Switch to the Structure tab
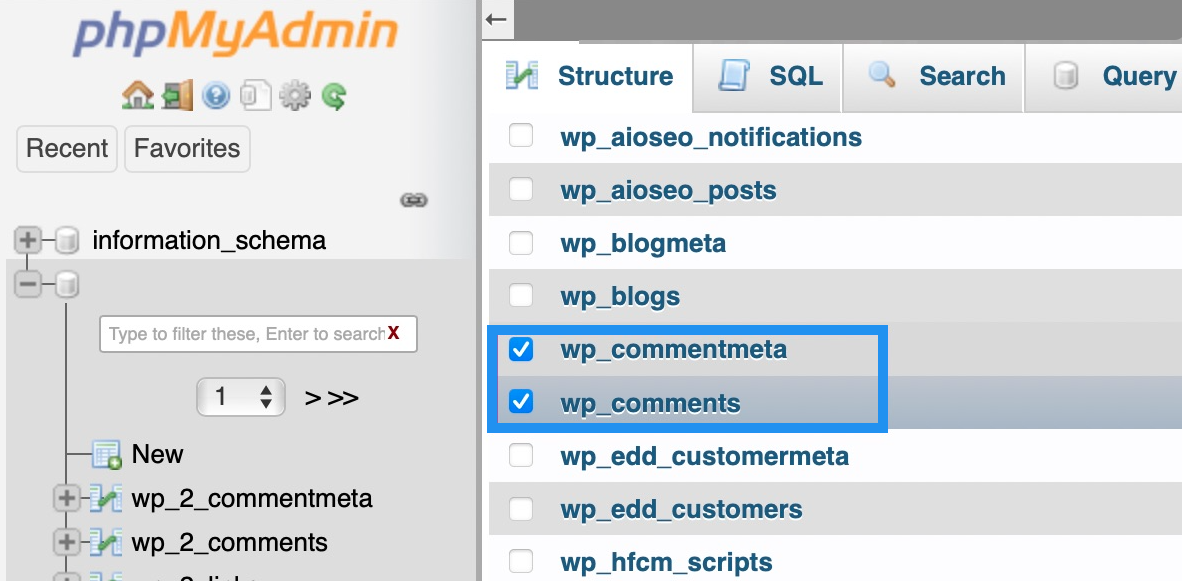The width and height of the screenshot is (1182, 581). (x=589, y=76)
